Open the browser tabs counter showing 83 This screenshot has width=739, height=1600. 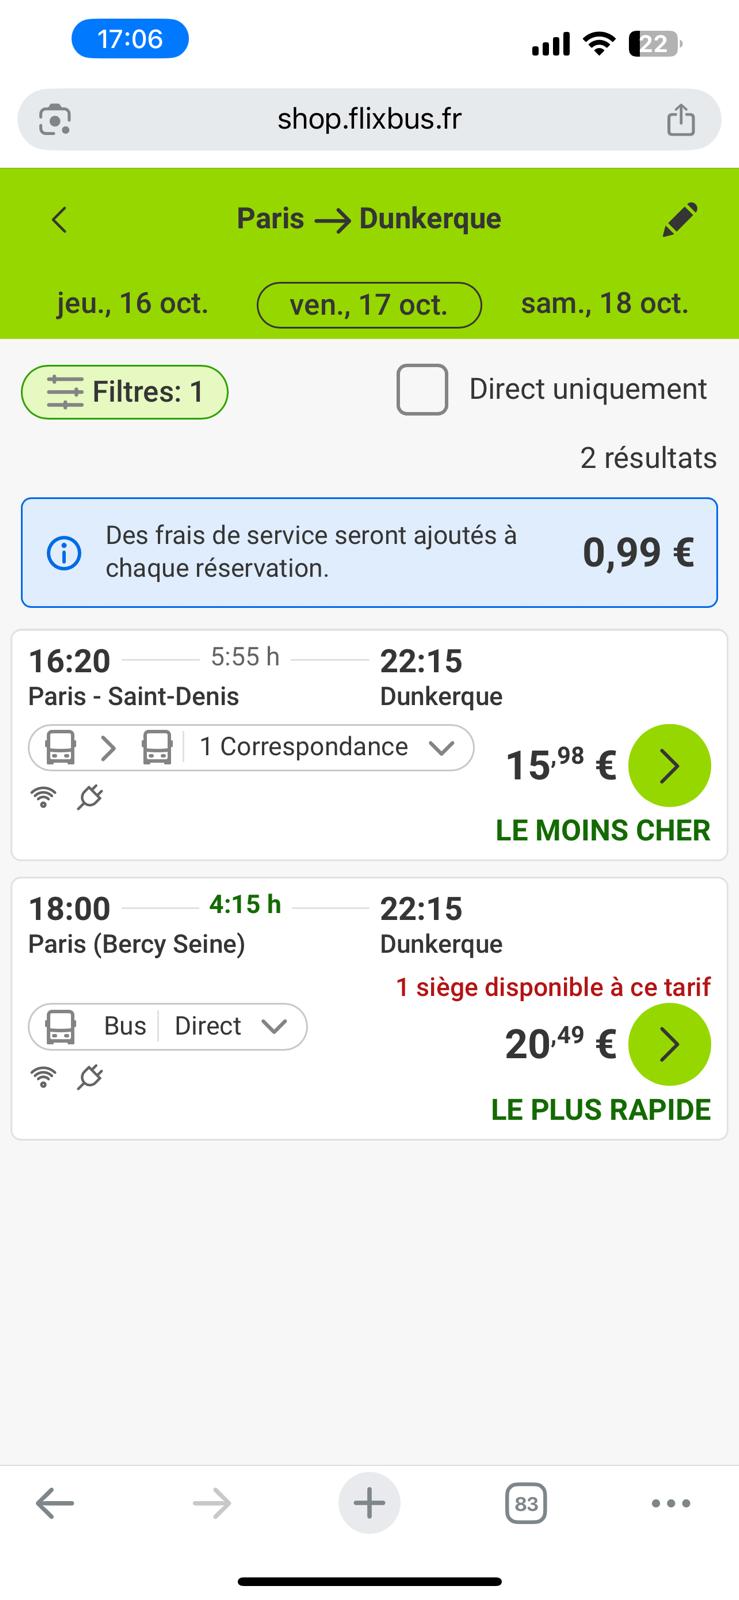point(526,1503)
